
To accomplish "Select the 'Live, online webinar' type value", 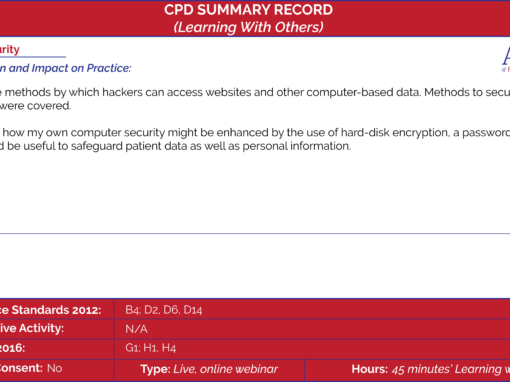I will [226, 369].
